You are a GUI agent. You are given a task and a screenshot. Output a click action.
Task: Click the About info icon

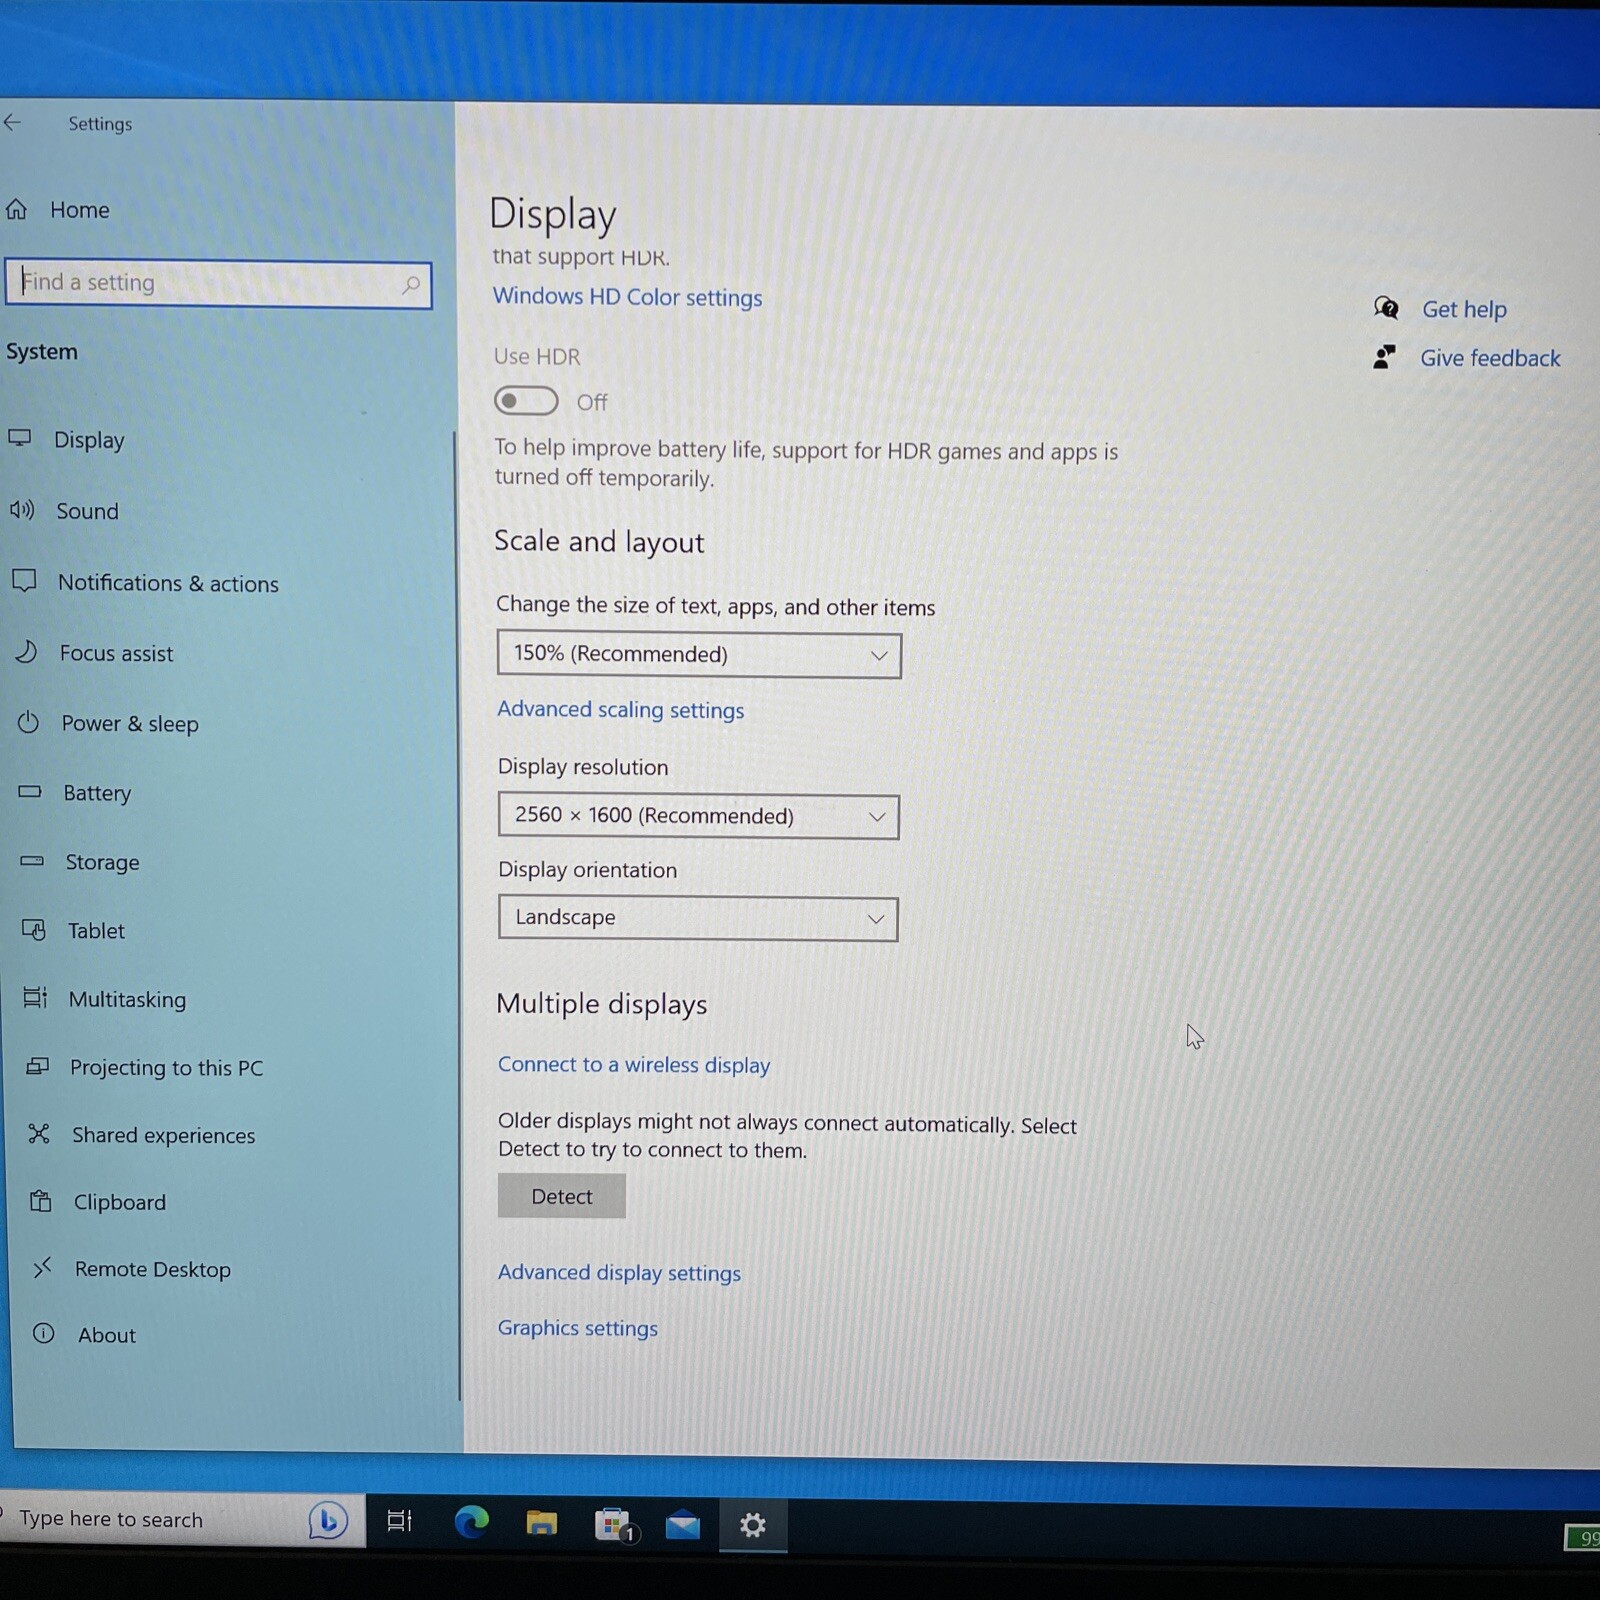pos(44,1333)
